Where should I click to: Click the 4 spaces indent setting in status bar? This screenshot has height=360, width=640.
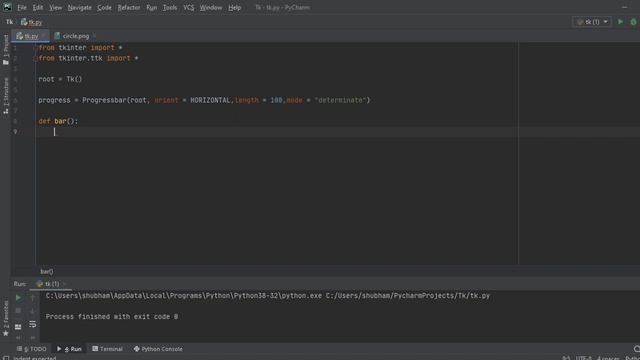click(608, 358)
